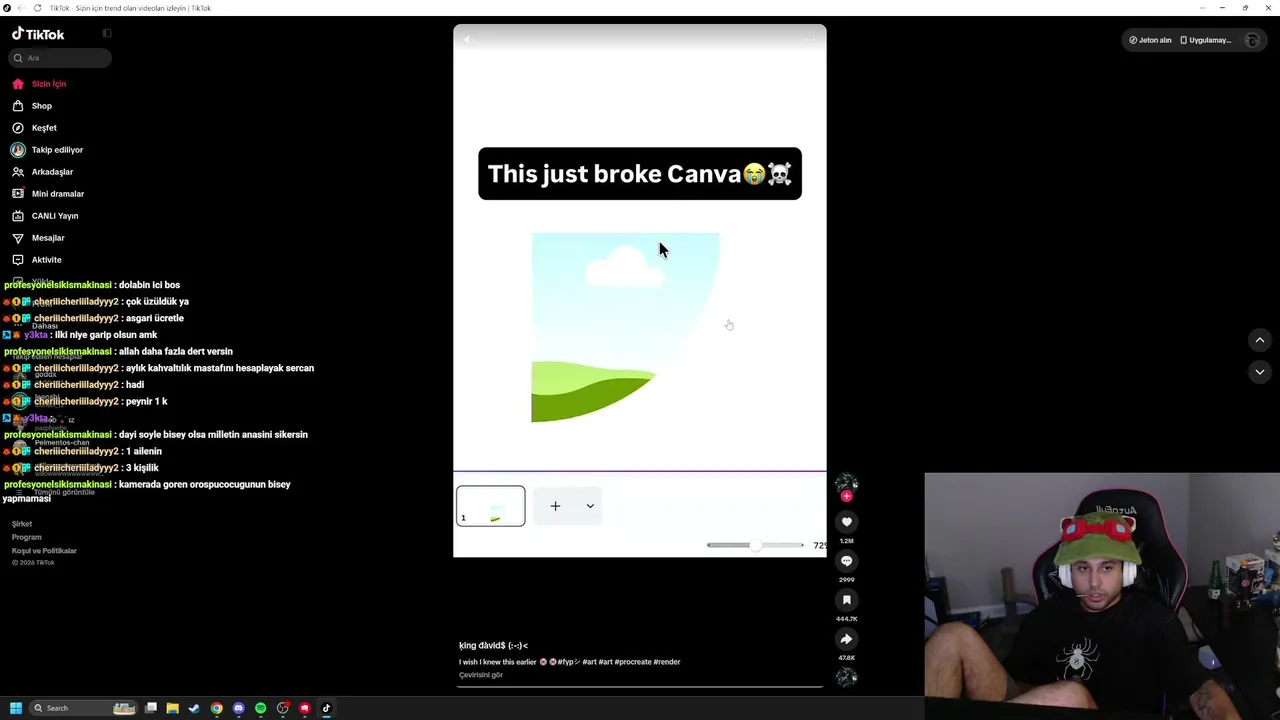Click the Çevirisini gör translation link
This screenshot has width=1280, height=720.
click(x=481, y=675)
